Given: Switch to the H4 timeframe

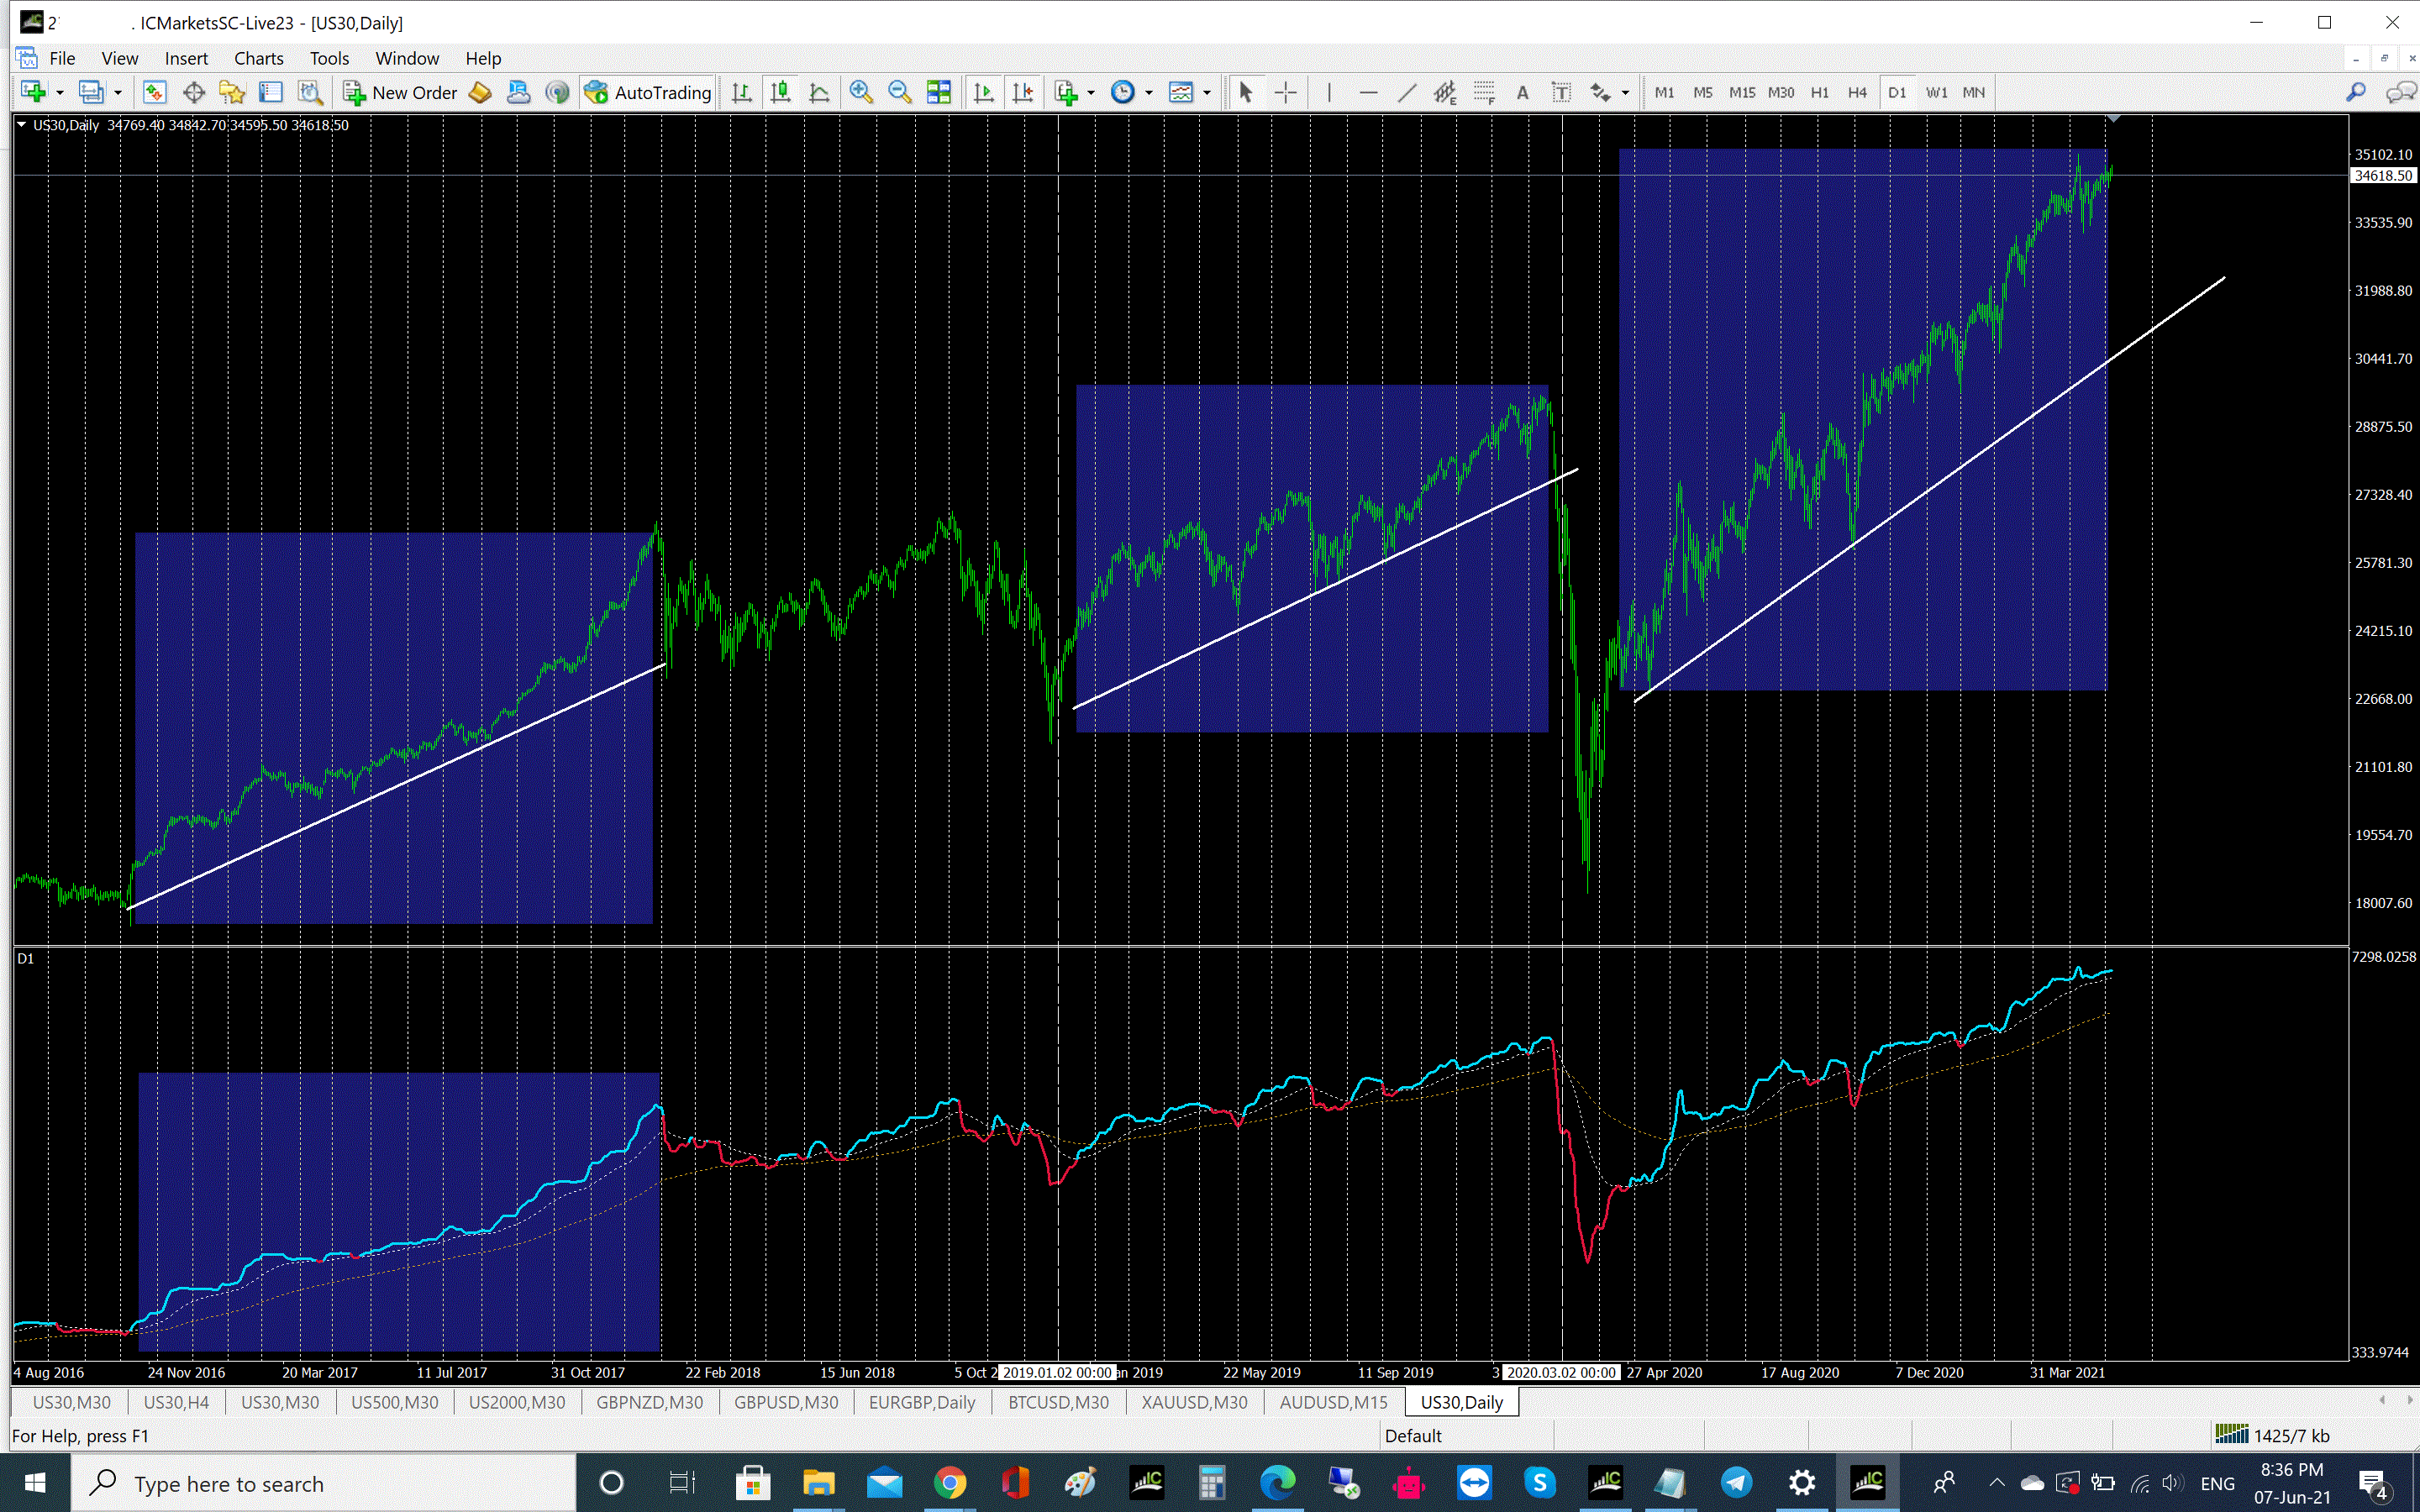Looking at the screenshot, I should (1857, 92).
